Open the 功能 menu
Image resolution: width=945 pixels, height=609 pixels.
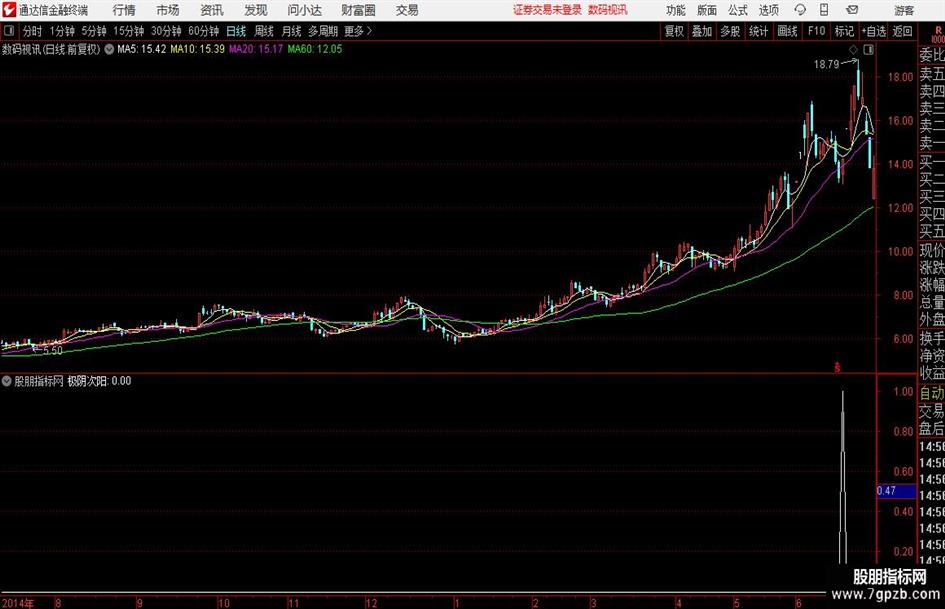click(676, 10)
